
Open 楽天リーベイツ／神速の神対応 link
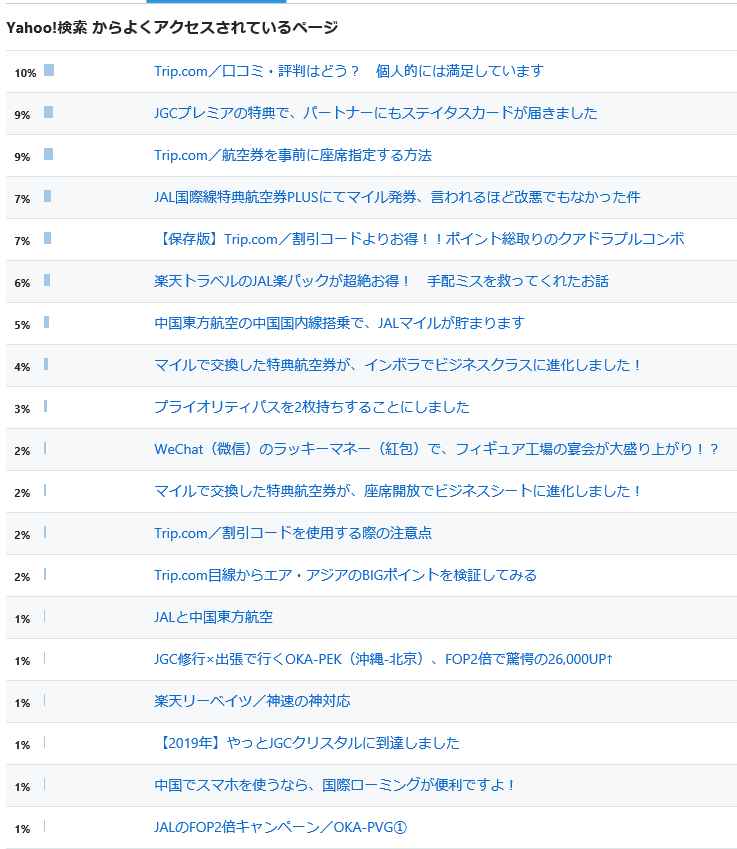coord(252,701)
